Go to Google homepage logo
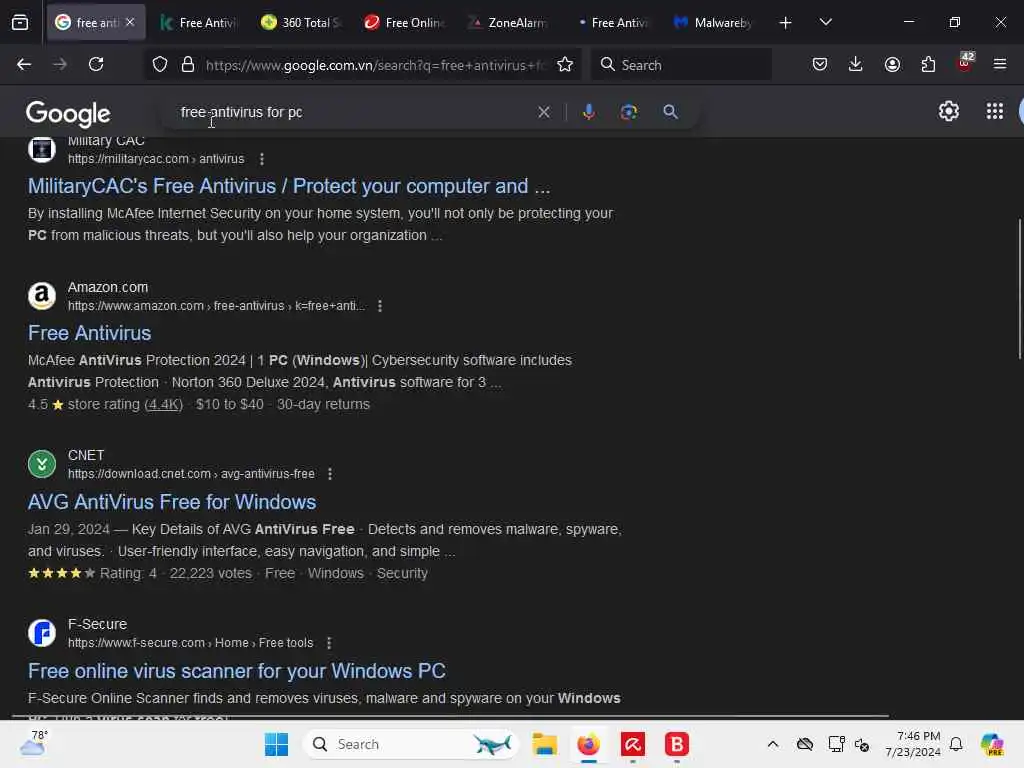 [x=68, y=114]
